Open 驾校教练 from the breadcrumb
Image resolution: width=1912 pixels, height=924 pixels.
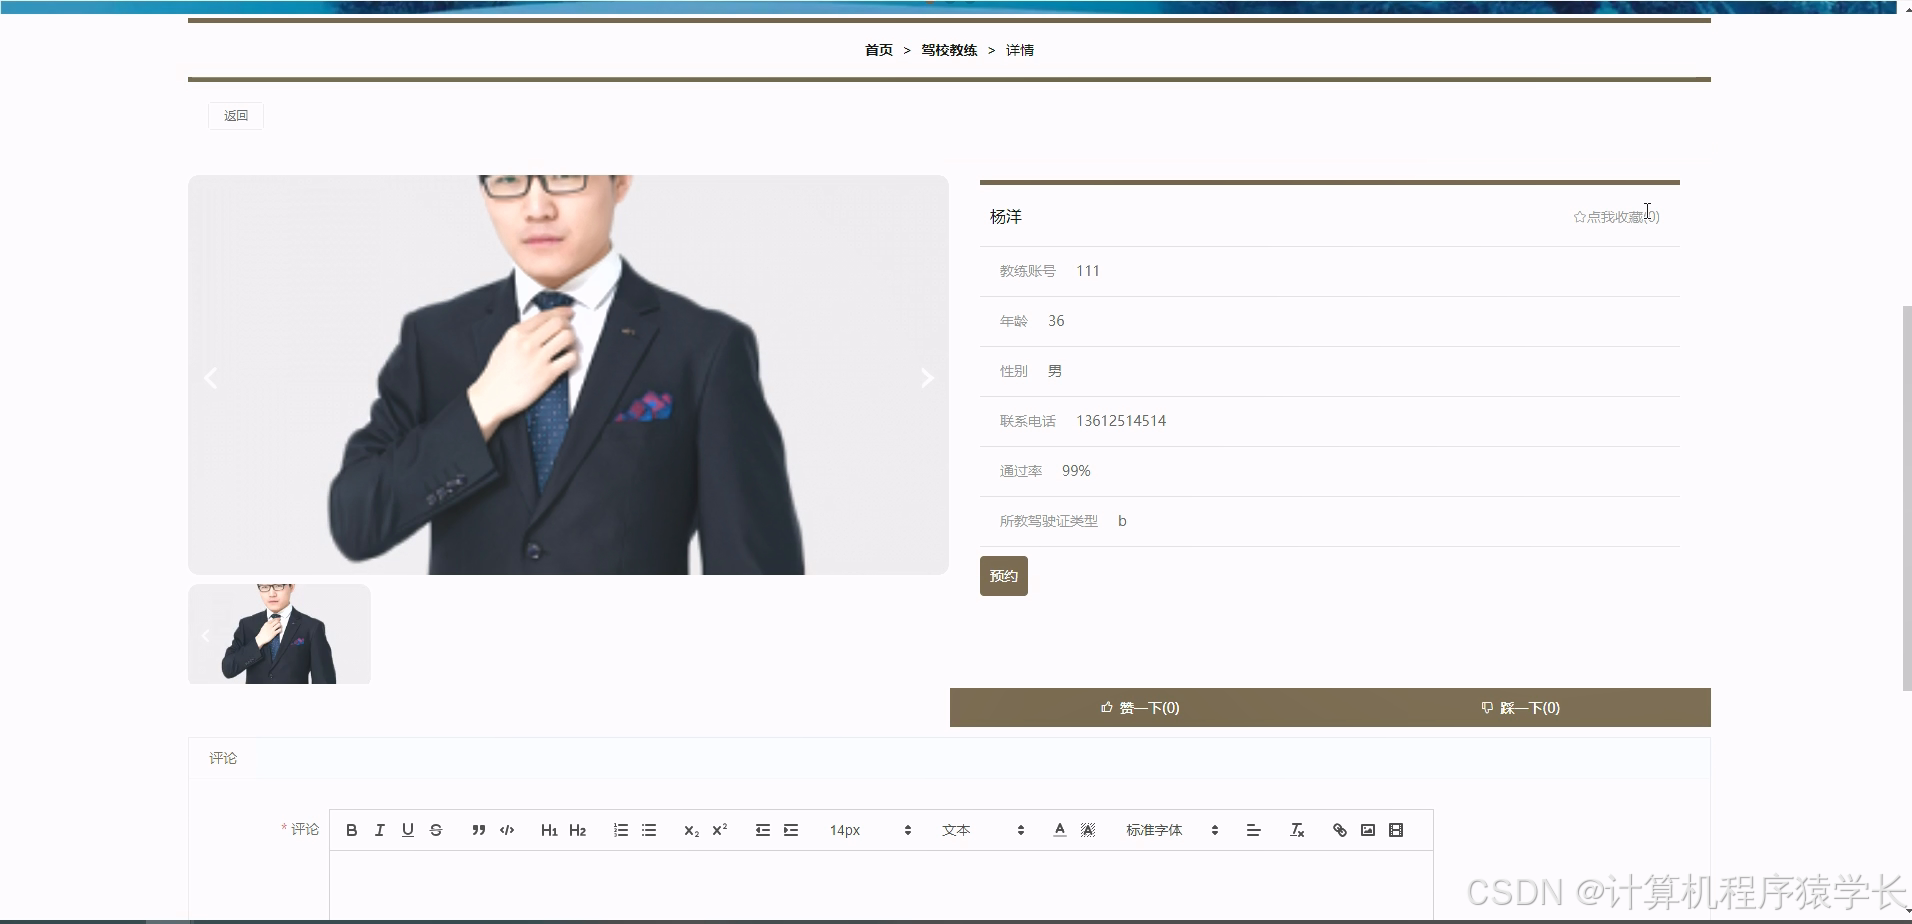948,49
